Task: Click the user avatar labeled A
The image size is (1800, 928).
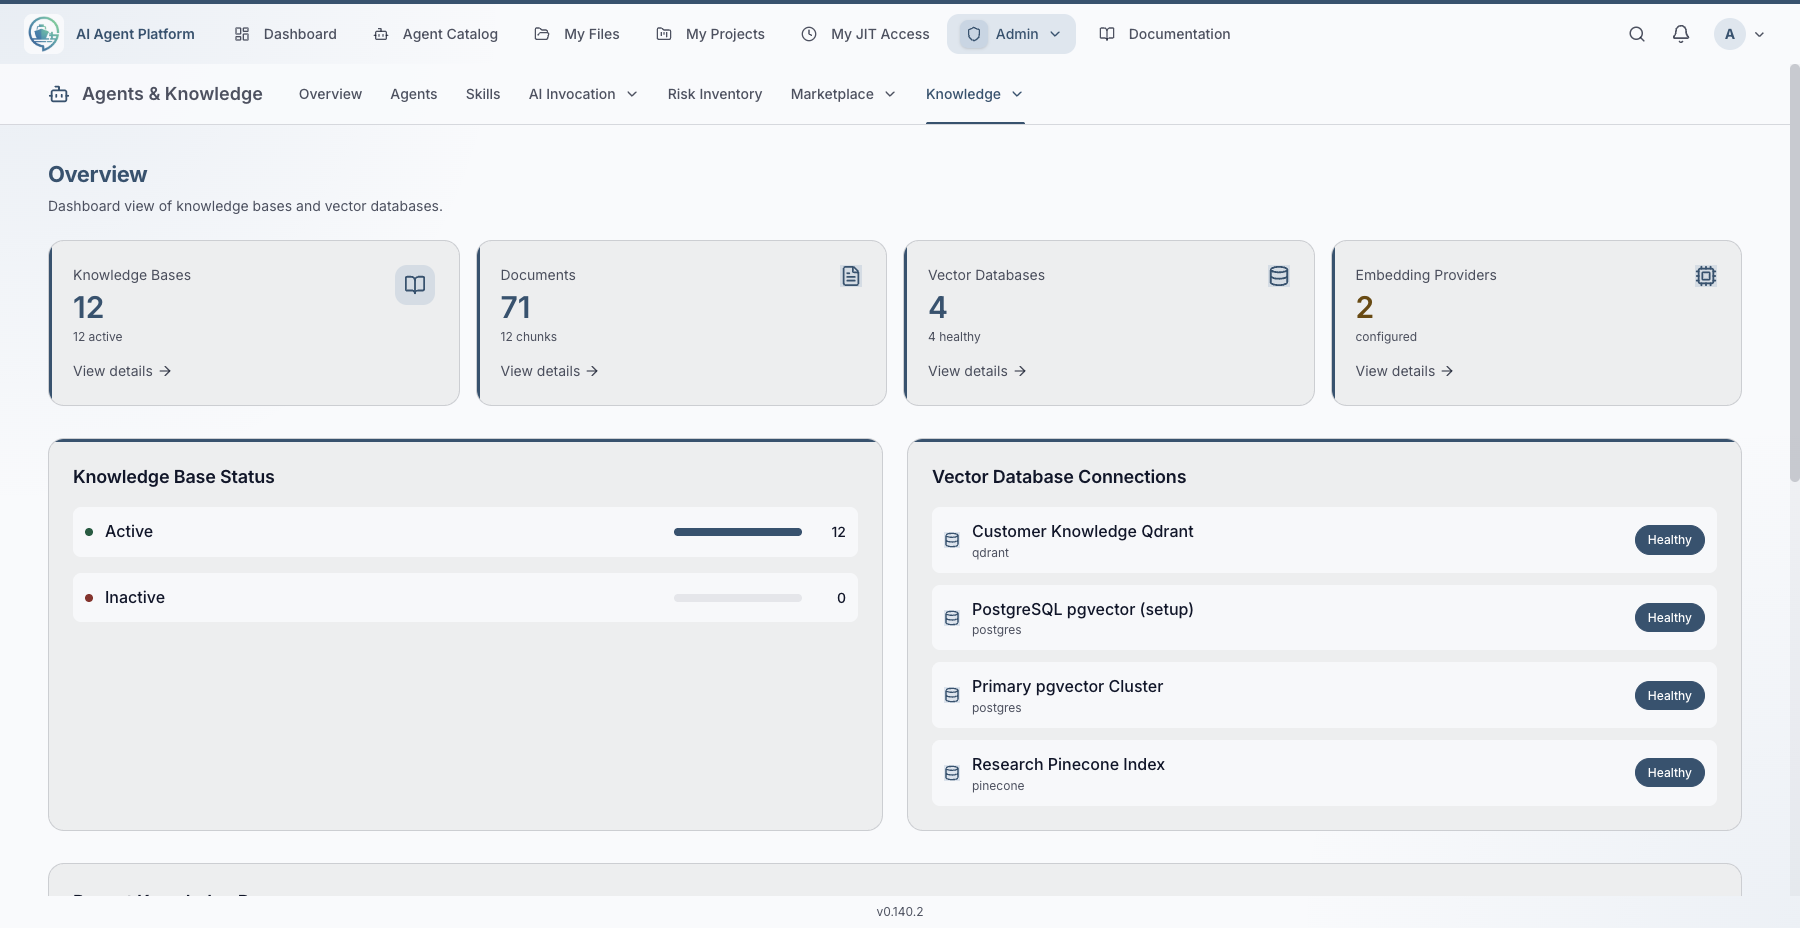Action: 1730,34
